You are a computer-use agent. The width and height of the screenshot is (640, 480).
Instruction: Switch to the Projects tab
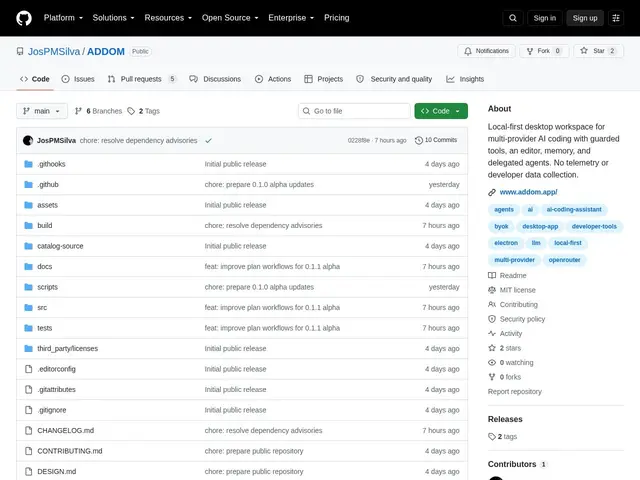point(324,79)
